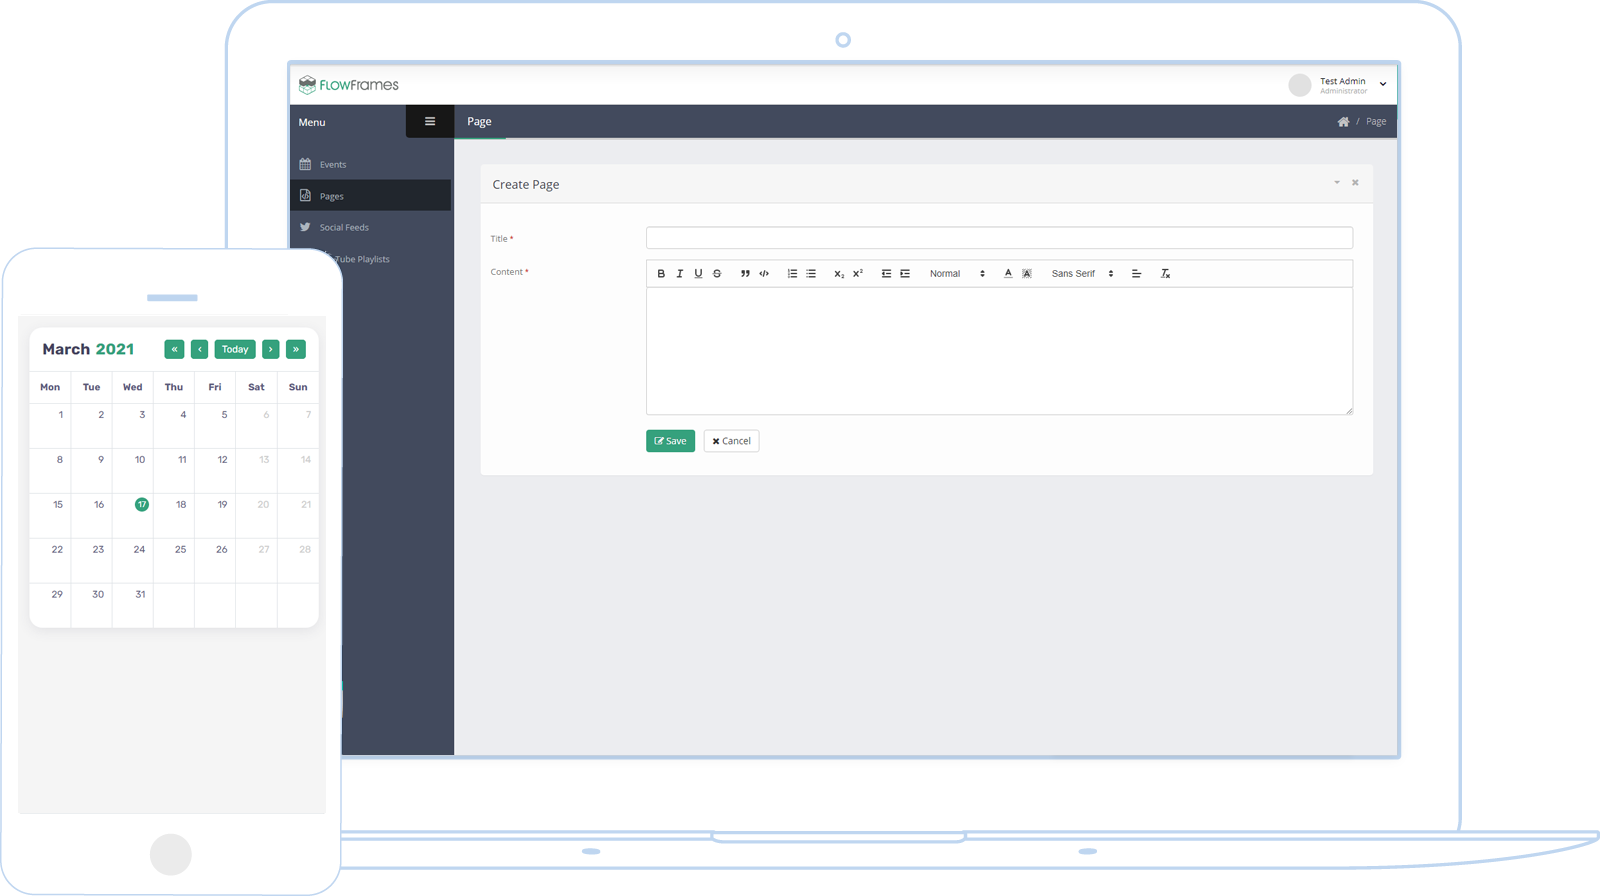The width and height of the screenshot is (1600, 896).
Task: Clear text formatting in editor
Action: (1165, 274)
